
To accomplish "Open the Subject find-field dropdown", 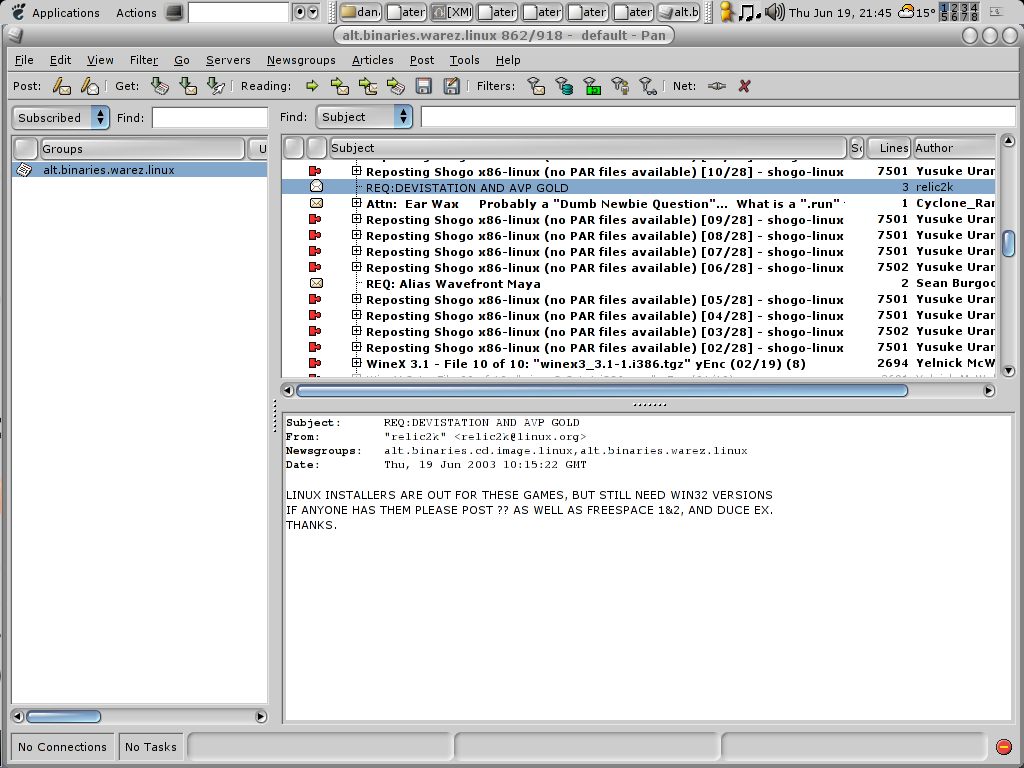I will pos(364,117).
